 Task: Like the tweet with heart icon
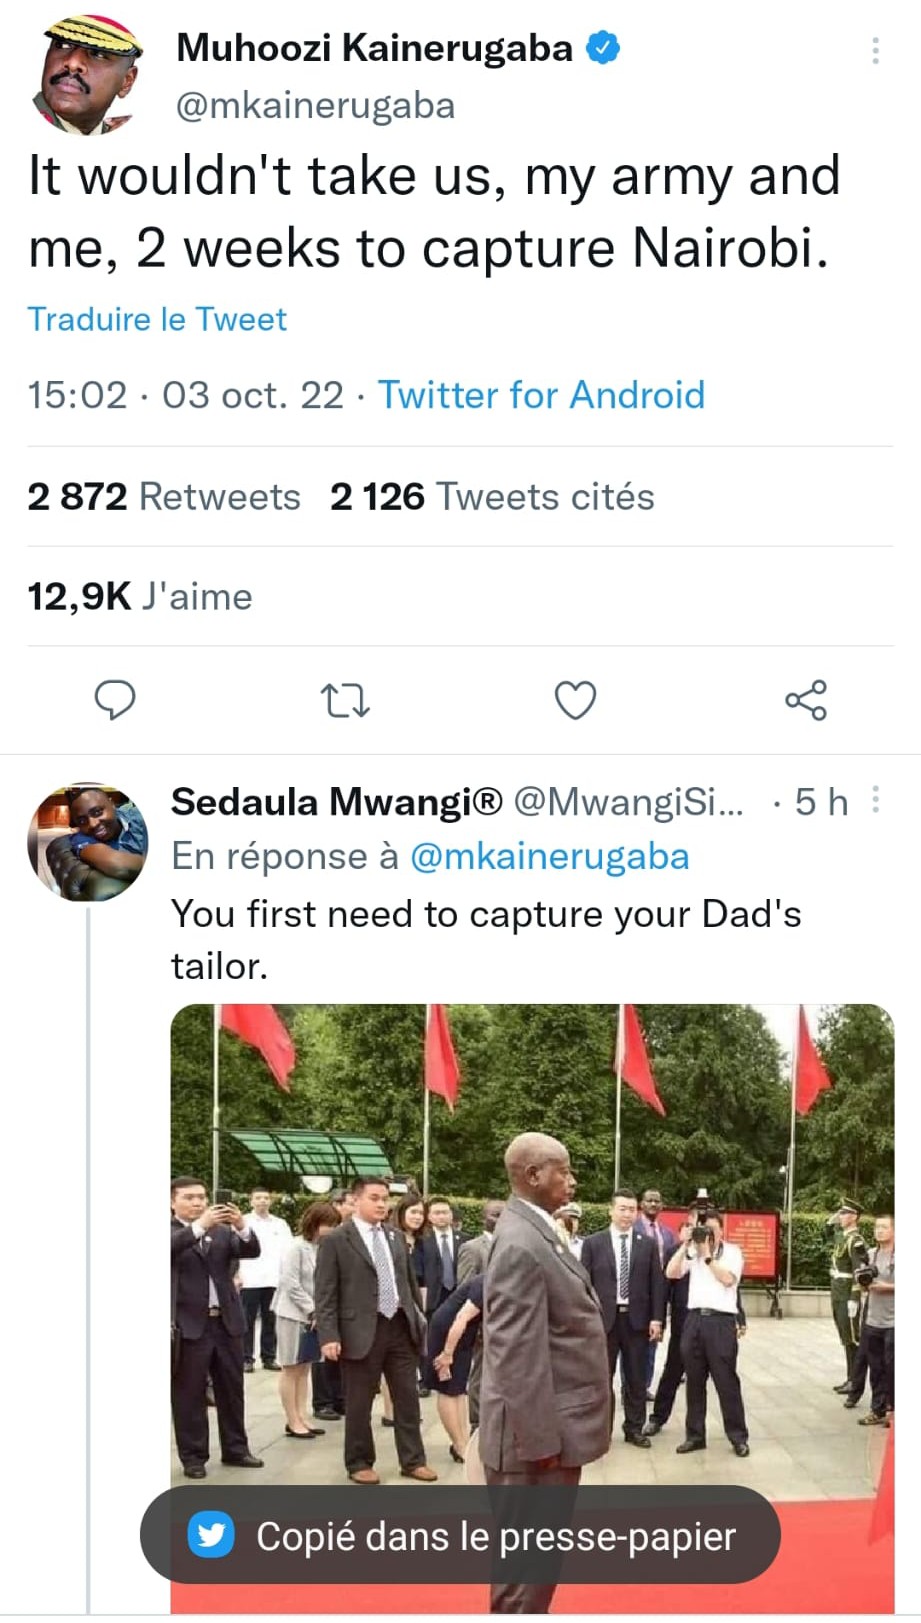click(576, 700)
